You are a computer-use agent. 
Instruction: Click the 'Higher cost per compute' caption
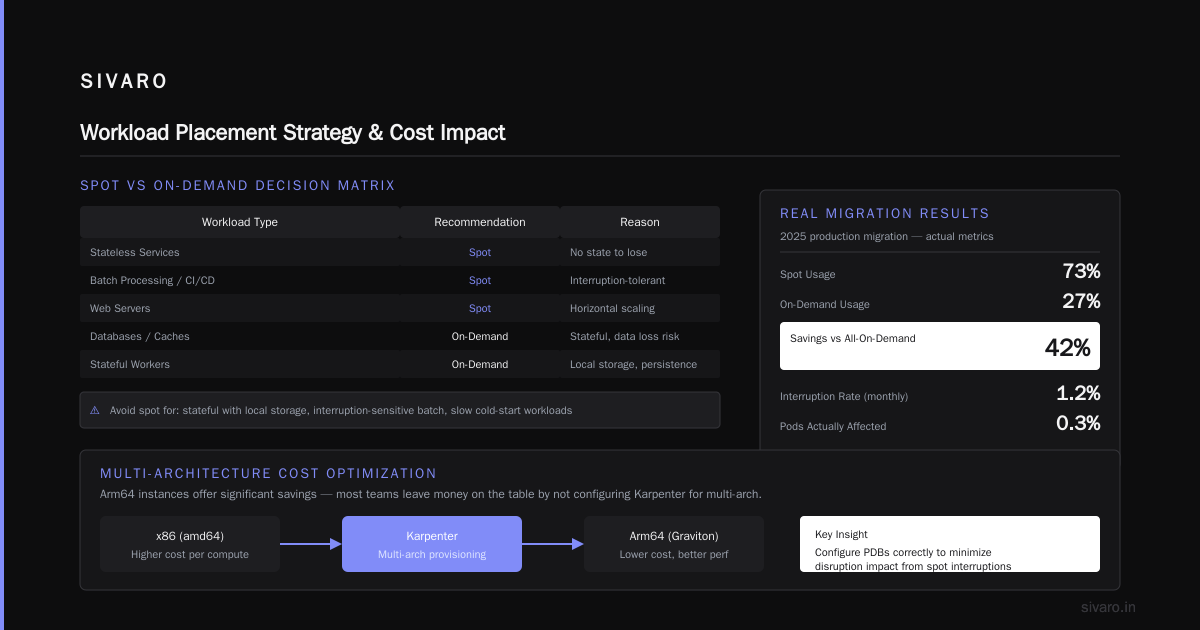[x=190, y=554]
